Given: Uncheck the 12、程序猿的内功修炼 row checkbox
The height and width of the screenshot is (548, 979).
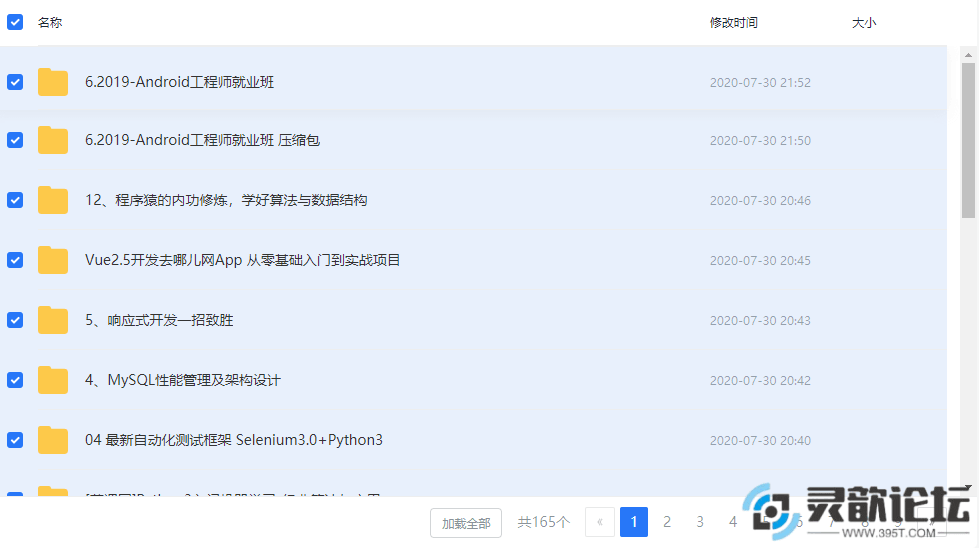Looking at the screenshot, I should pos(15,200).
